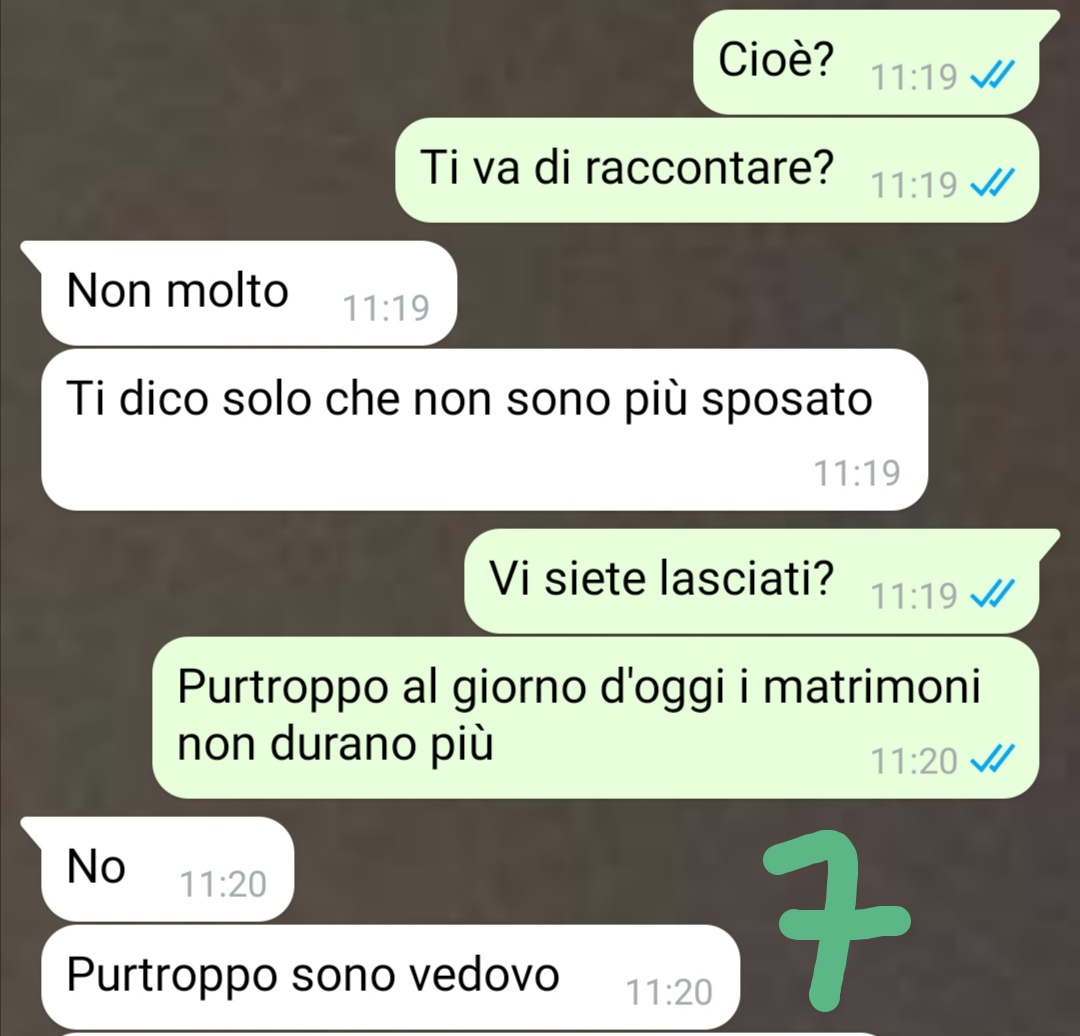Tap the 11:19 timestamp next to 'Non molto'

point(386,308)
